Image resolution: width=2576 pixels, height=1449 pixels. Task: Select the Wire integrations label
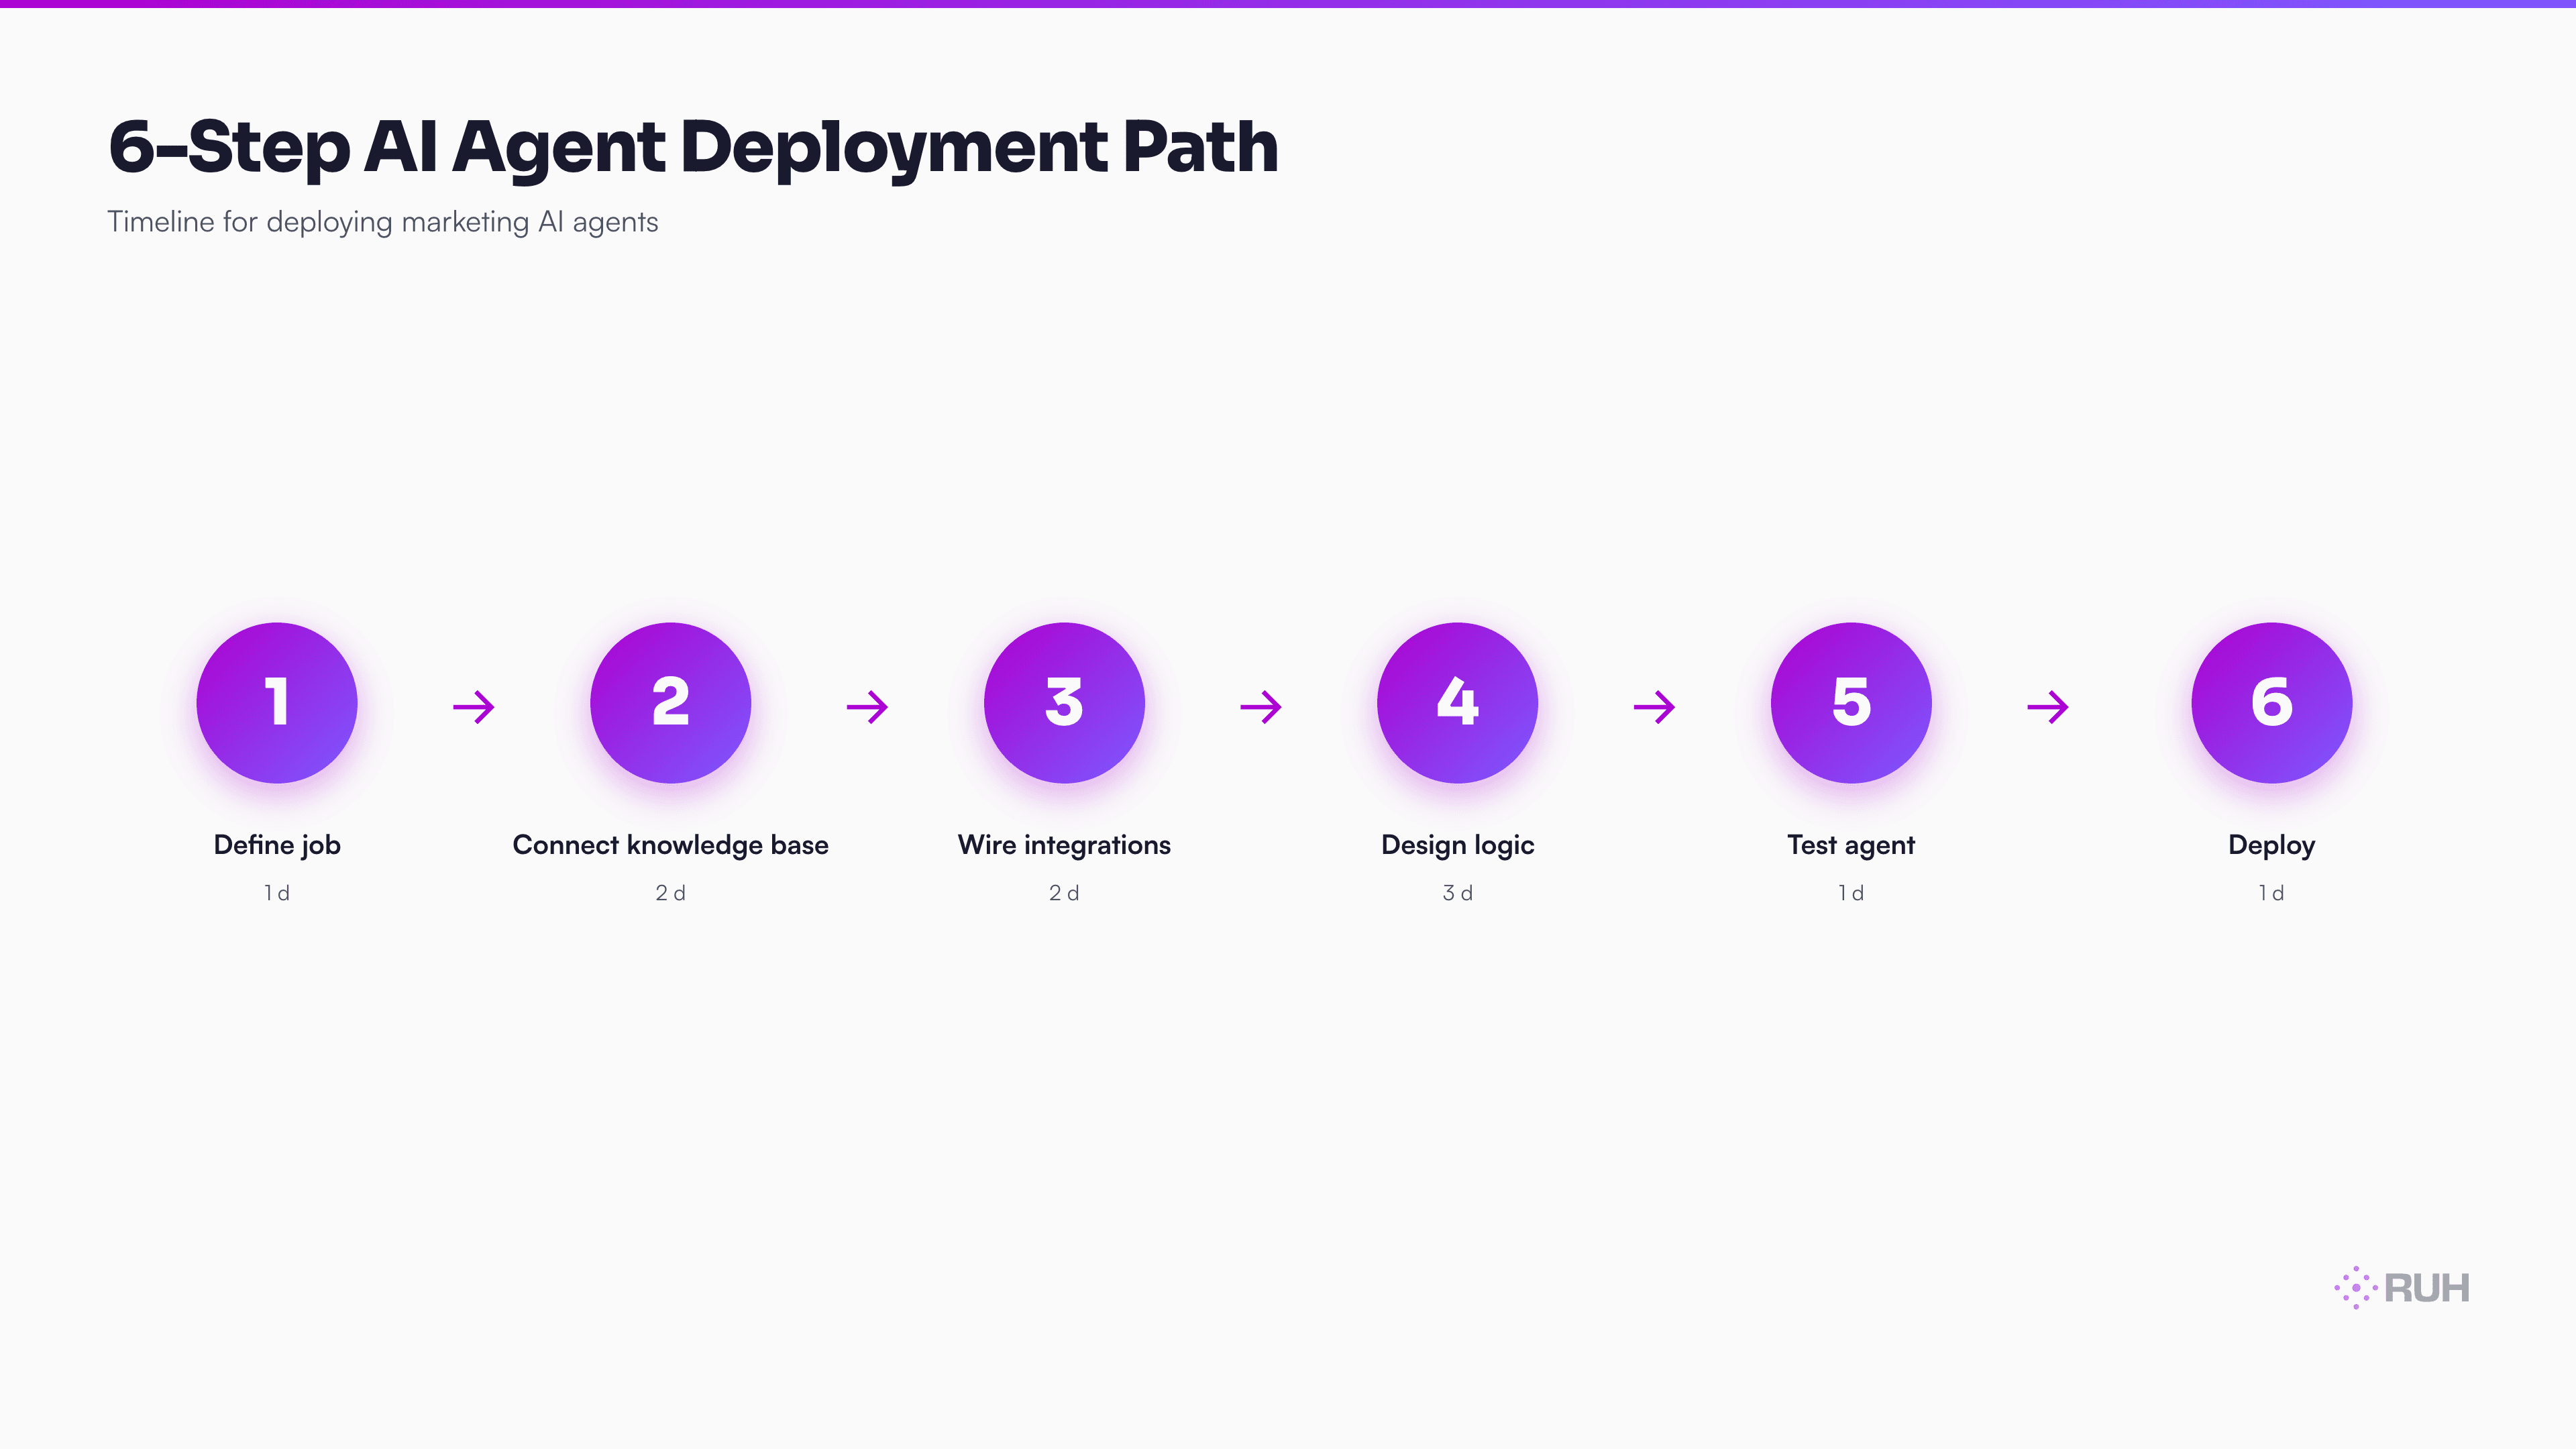click(x=1063, y=844)
